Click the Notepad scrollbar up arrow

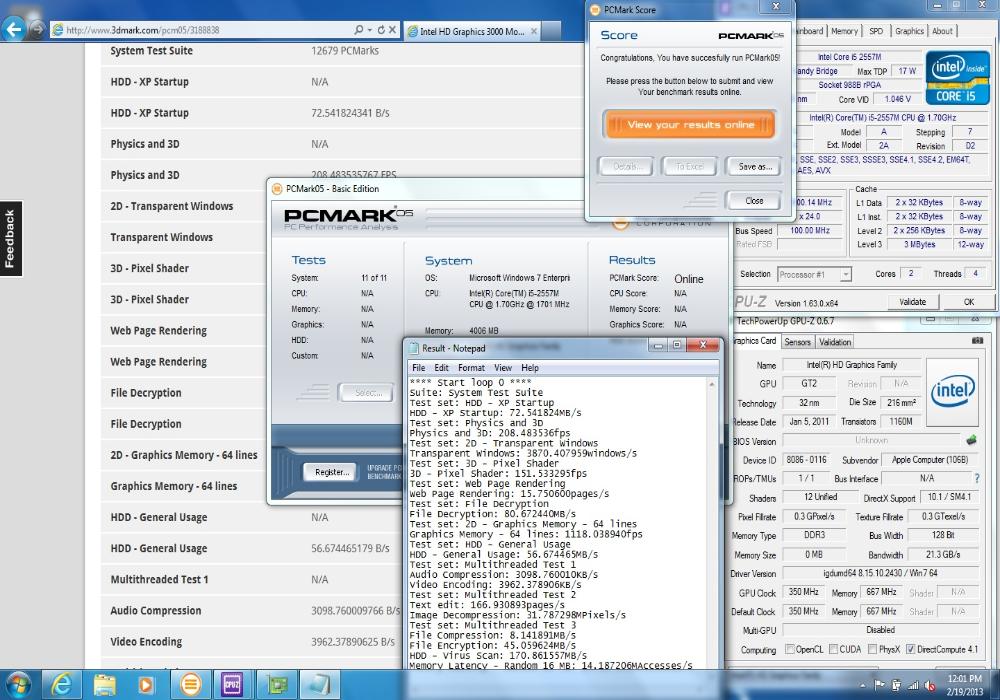tap(712, 384)
